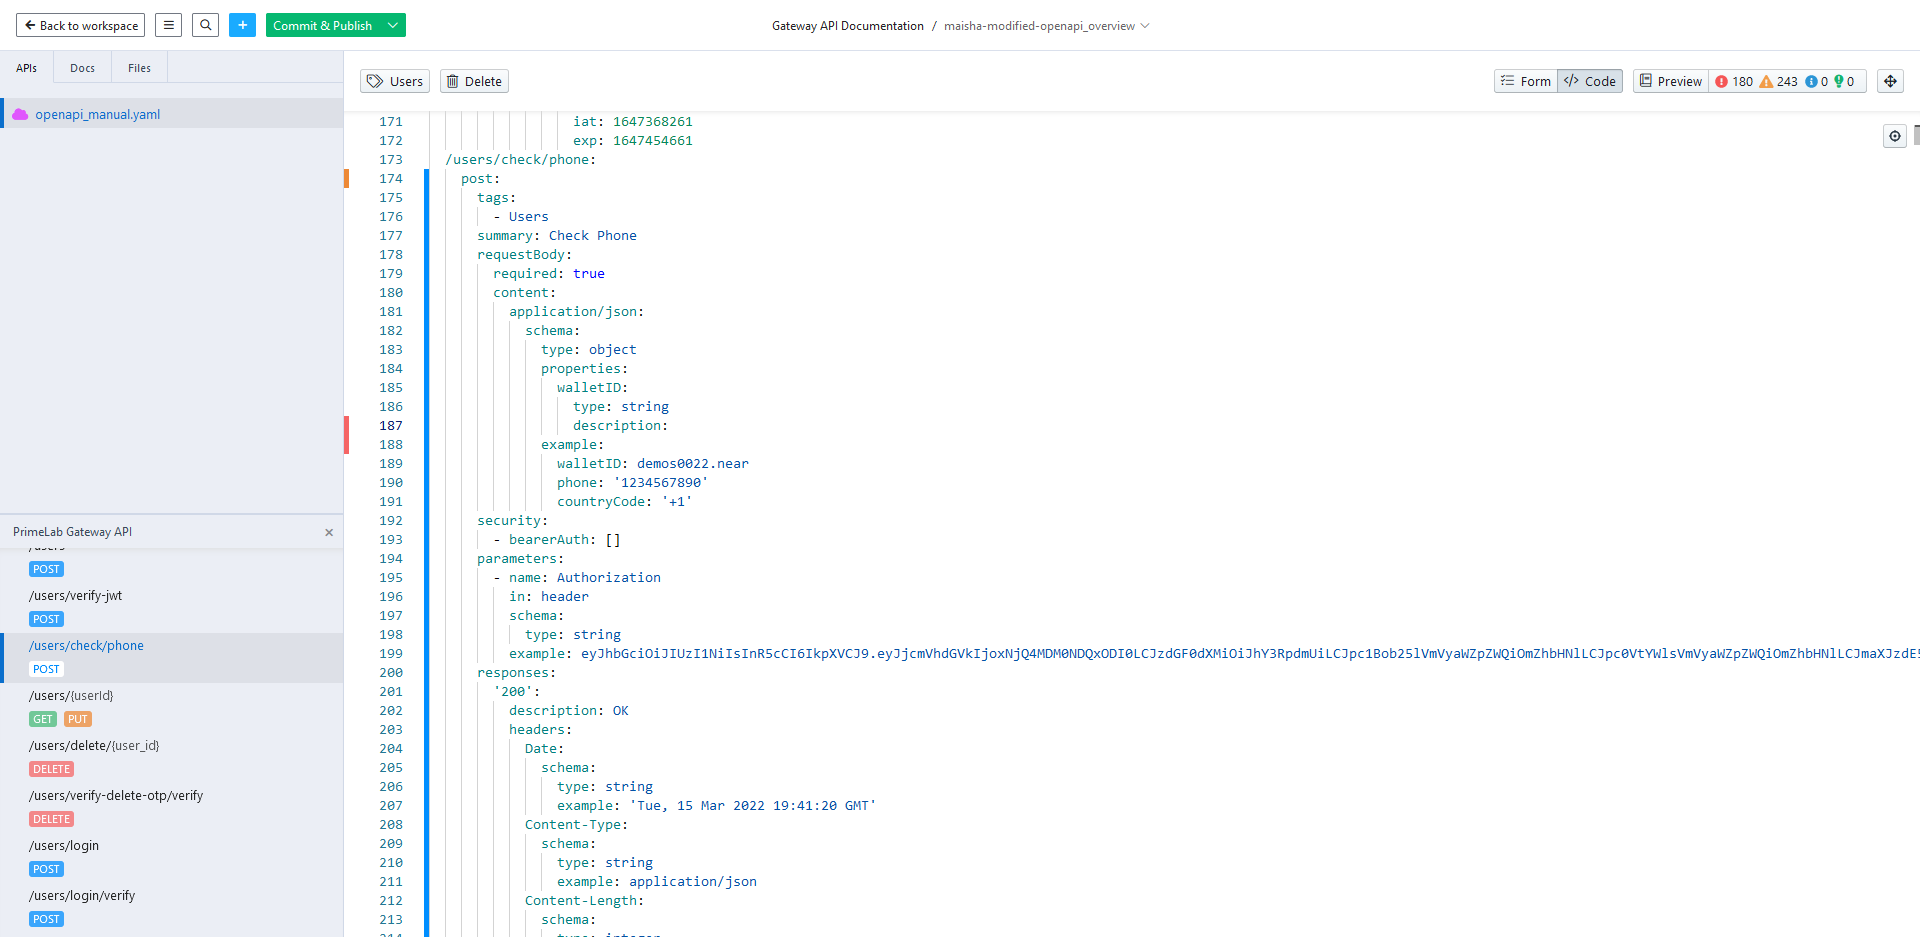Close the PrimeLab Gateway API panel
This screenshot has height=937, width=1920.
[329, 532]
